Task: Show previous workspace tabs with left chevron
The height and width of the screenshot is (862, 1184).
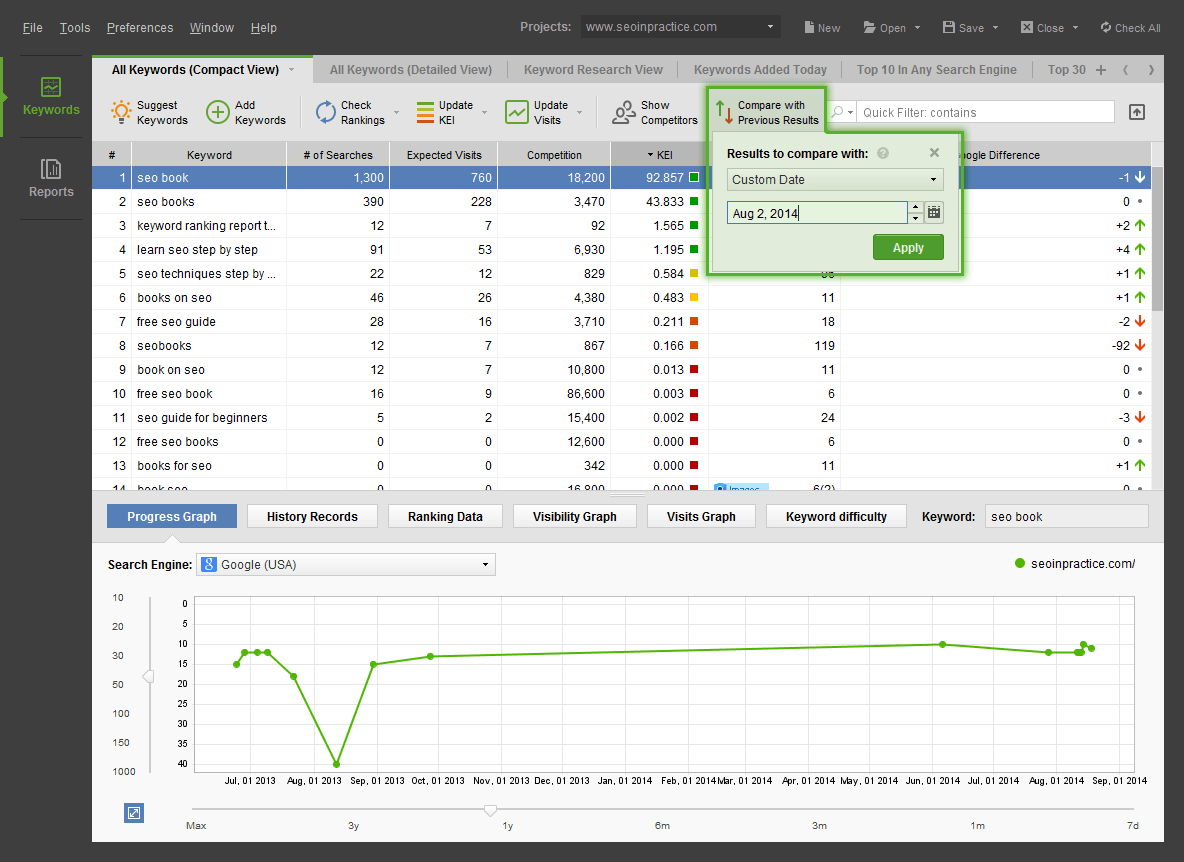Action: pos(1126,70)
